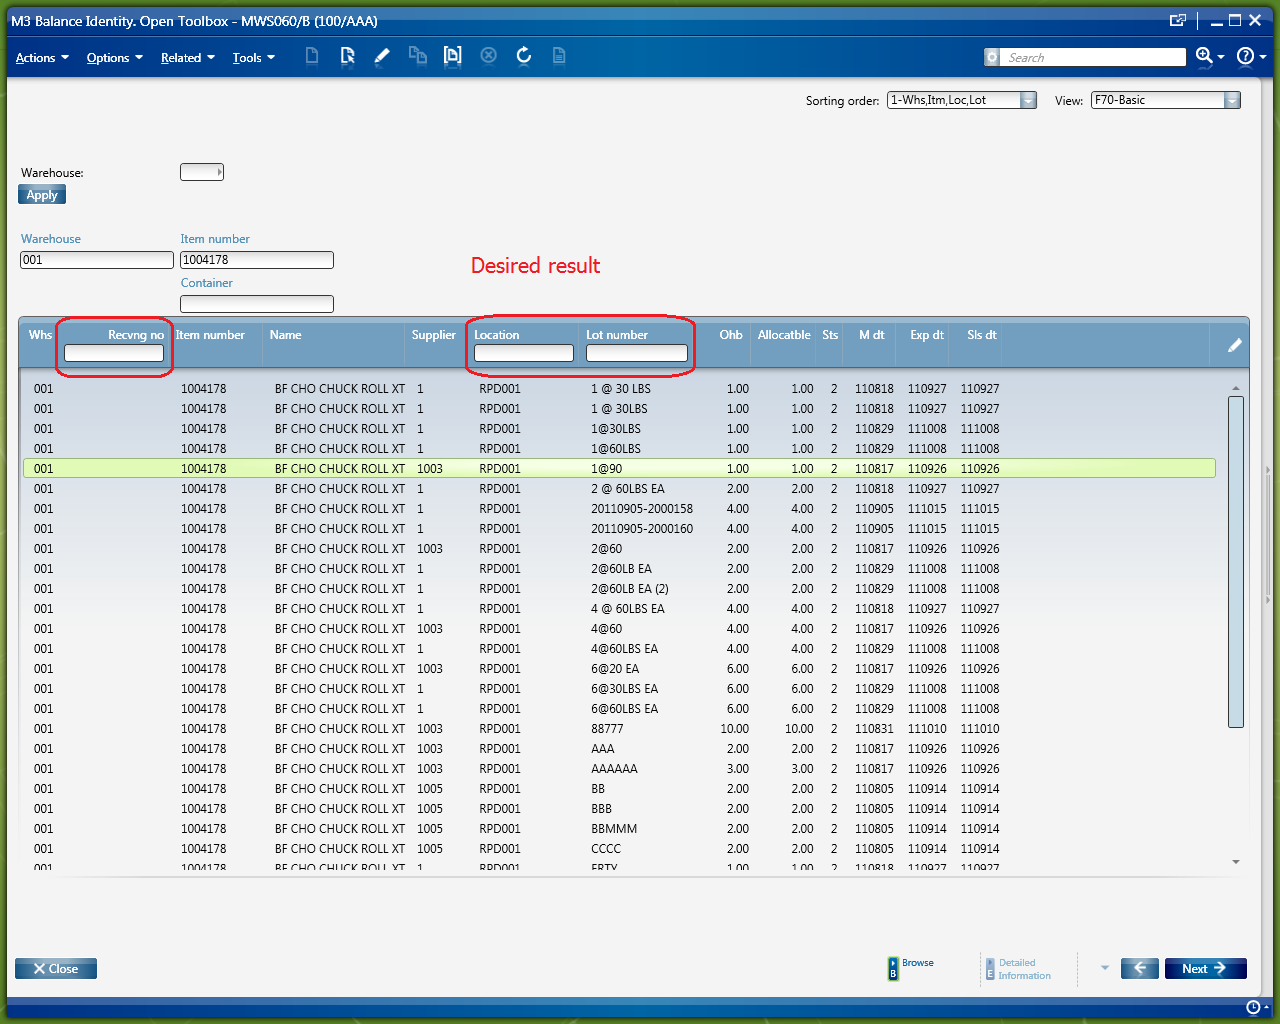Expand the View F70-Basic dropdown
This screenshot has width=1280, height=1024.
pyautogui.click(x=1232, y=100)
